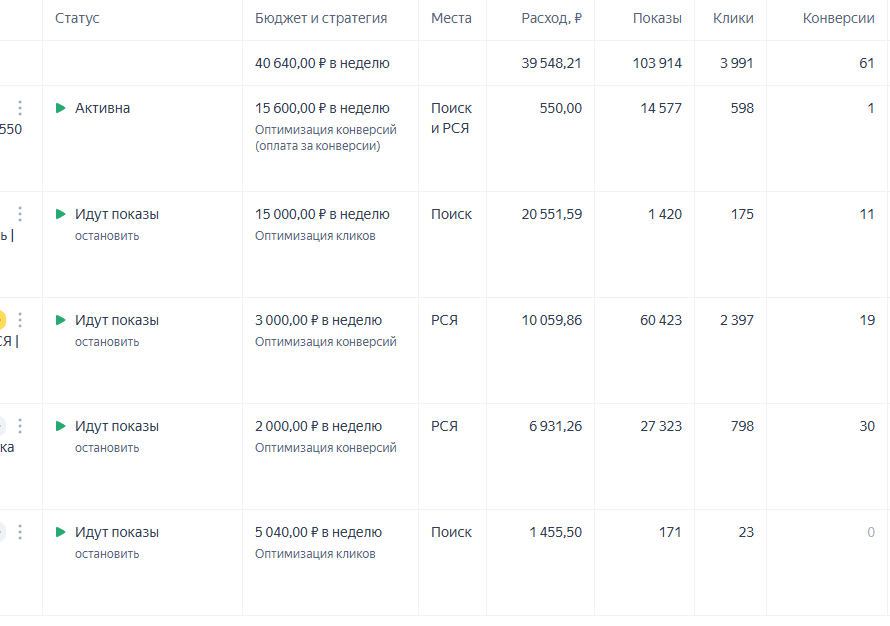890x626 pixels.
Task: Open the 3 000,00 ₽ weekly budget settings
Action: [x=318, y=320]
